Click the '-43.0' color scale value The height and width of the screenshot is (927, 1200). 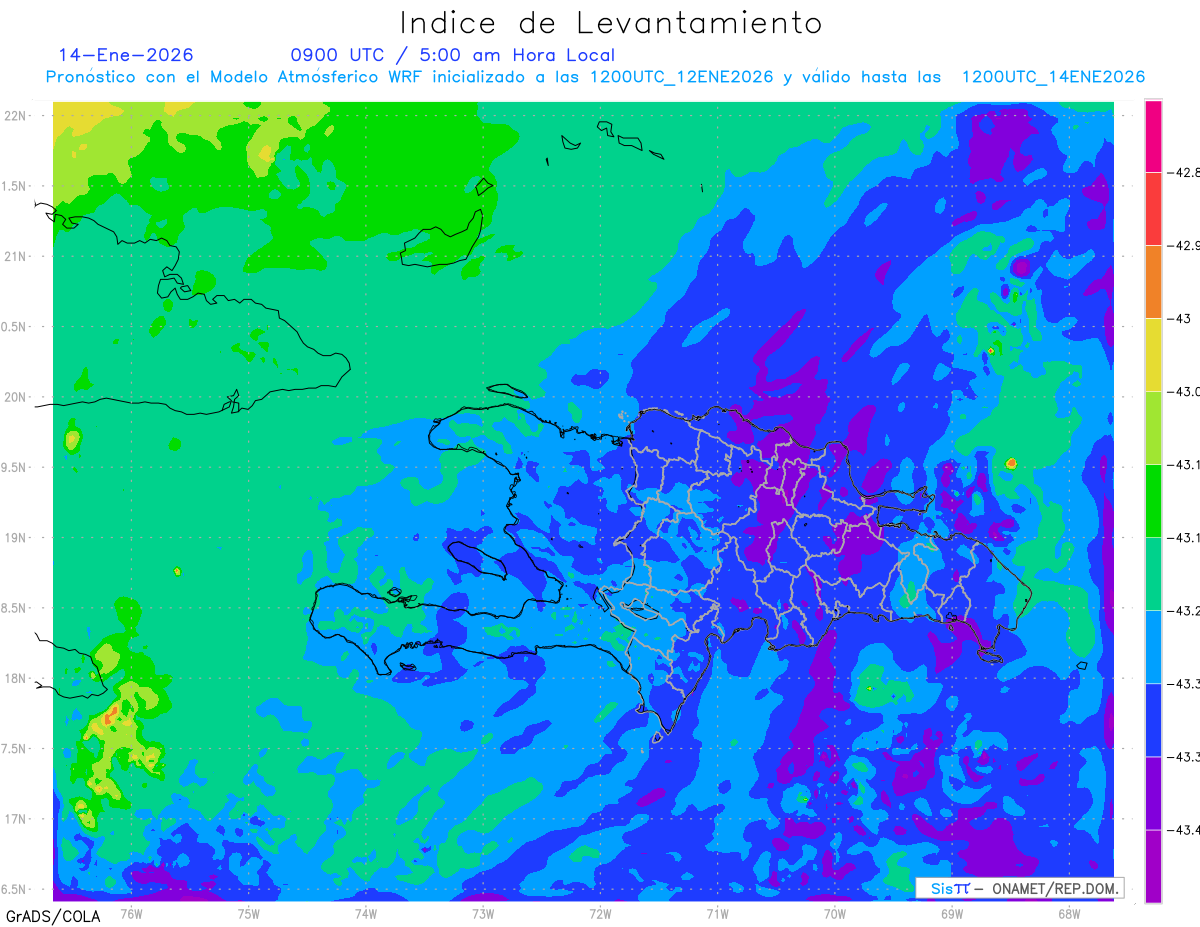[1185, 392]
